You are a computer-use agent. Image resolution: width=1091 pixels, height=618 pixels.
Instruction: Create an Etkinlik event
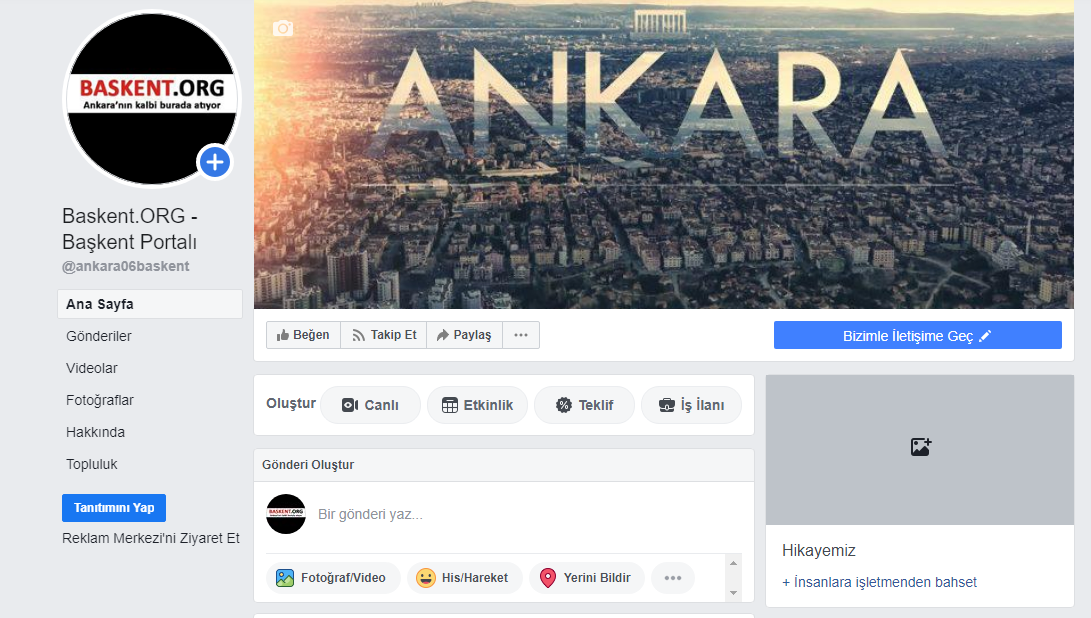coord(477,405)
